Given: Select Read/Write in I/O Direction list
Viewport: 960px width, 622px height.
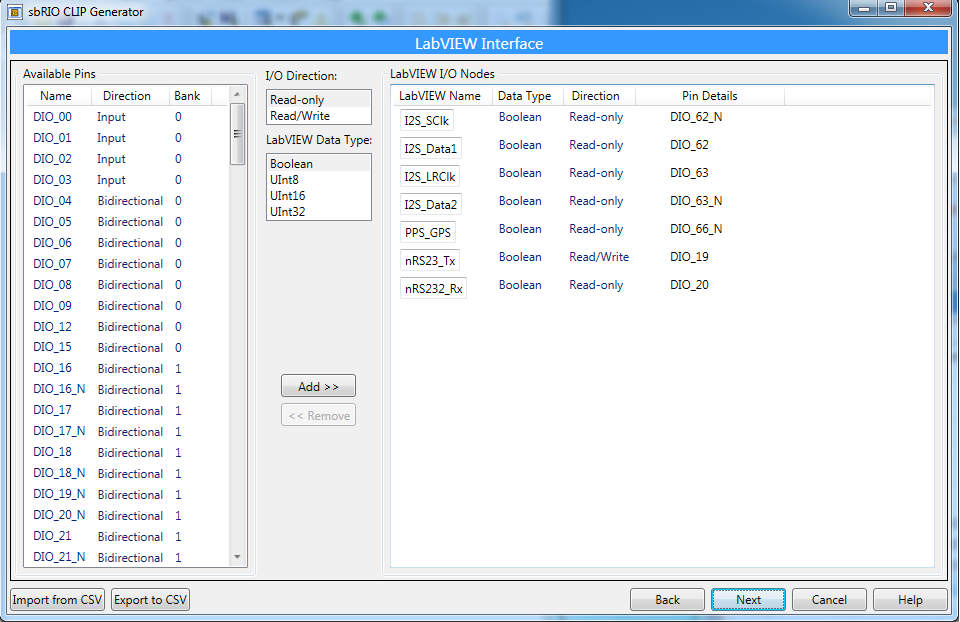Looking at the screenshot, I should tap(318, 116).
